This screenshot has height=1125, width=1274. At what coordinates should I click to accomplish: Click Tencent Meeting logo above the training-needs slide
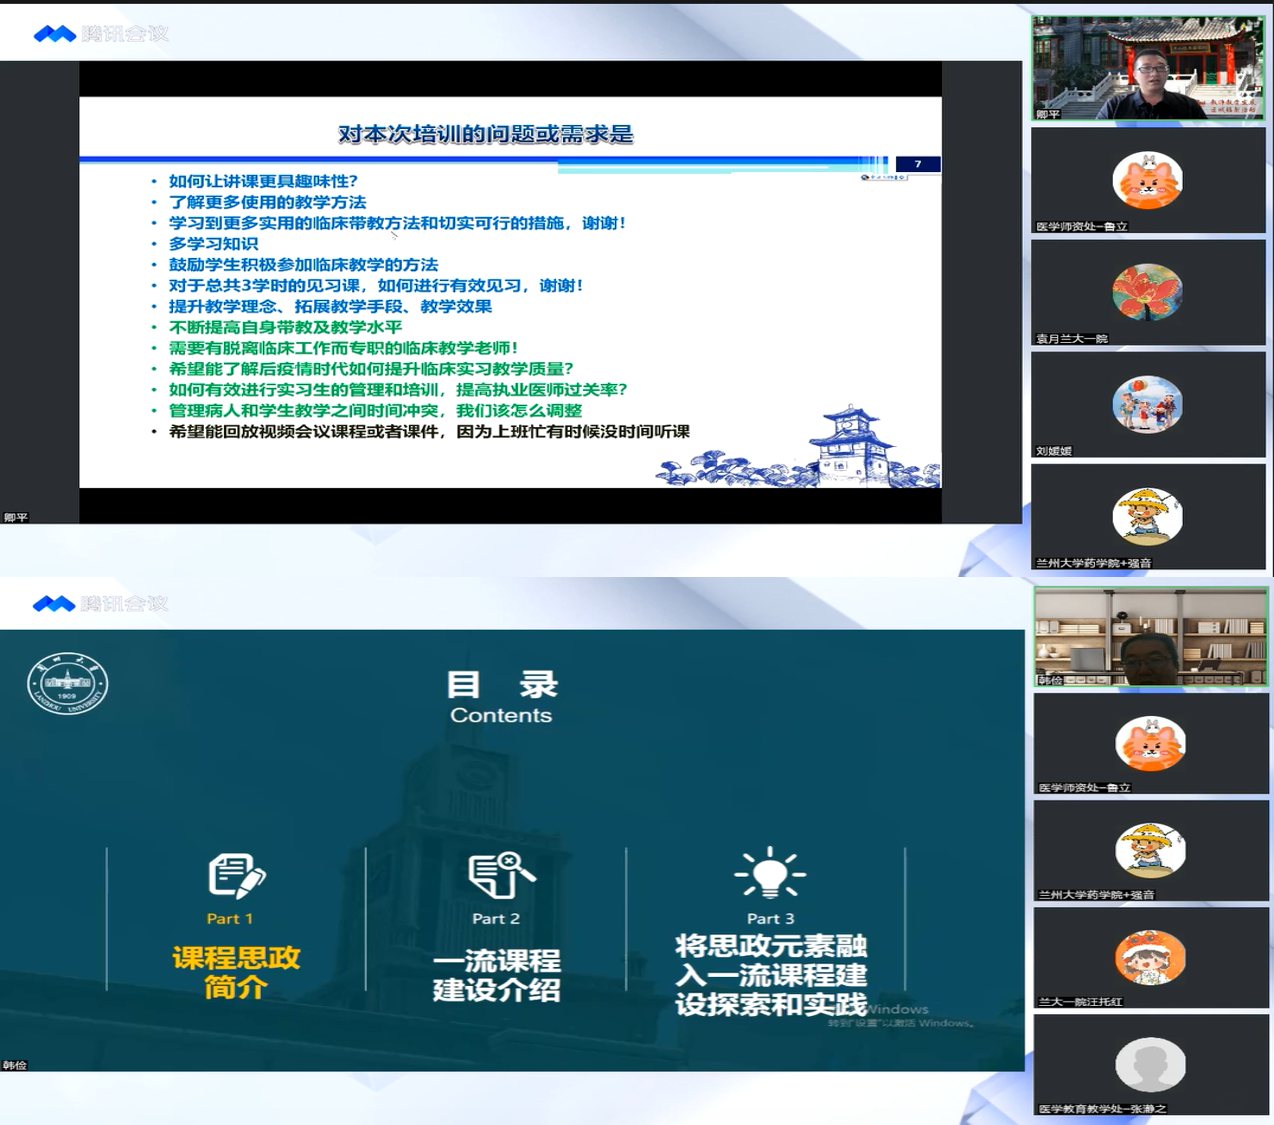point(100,34)
